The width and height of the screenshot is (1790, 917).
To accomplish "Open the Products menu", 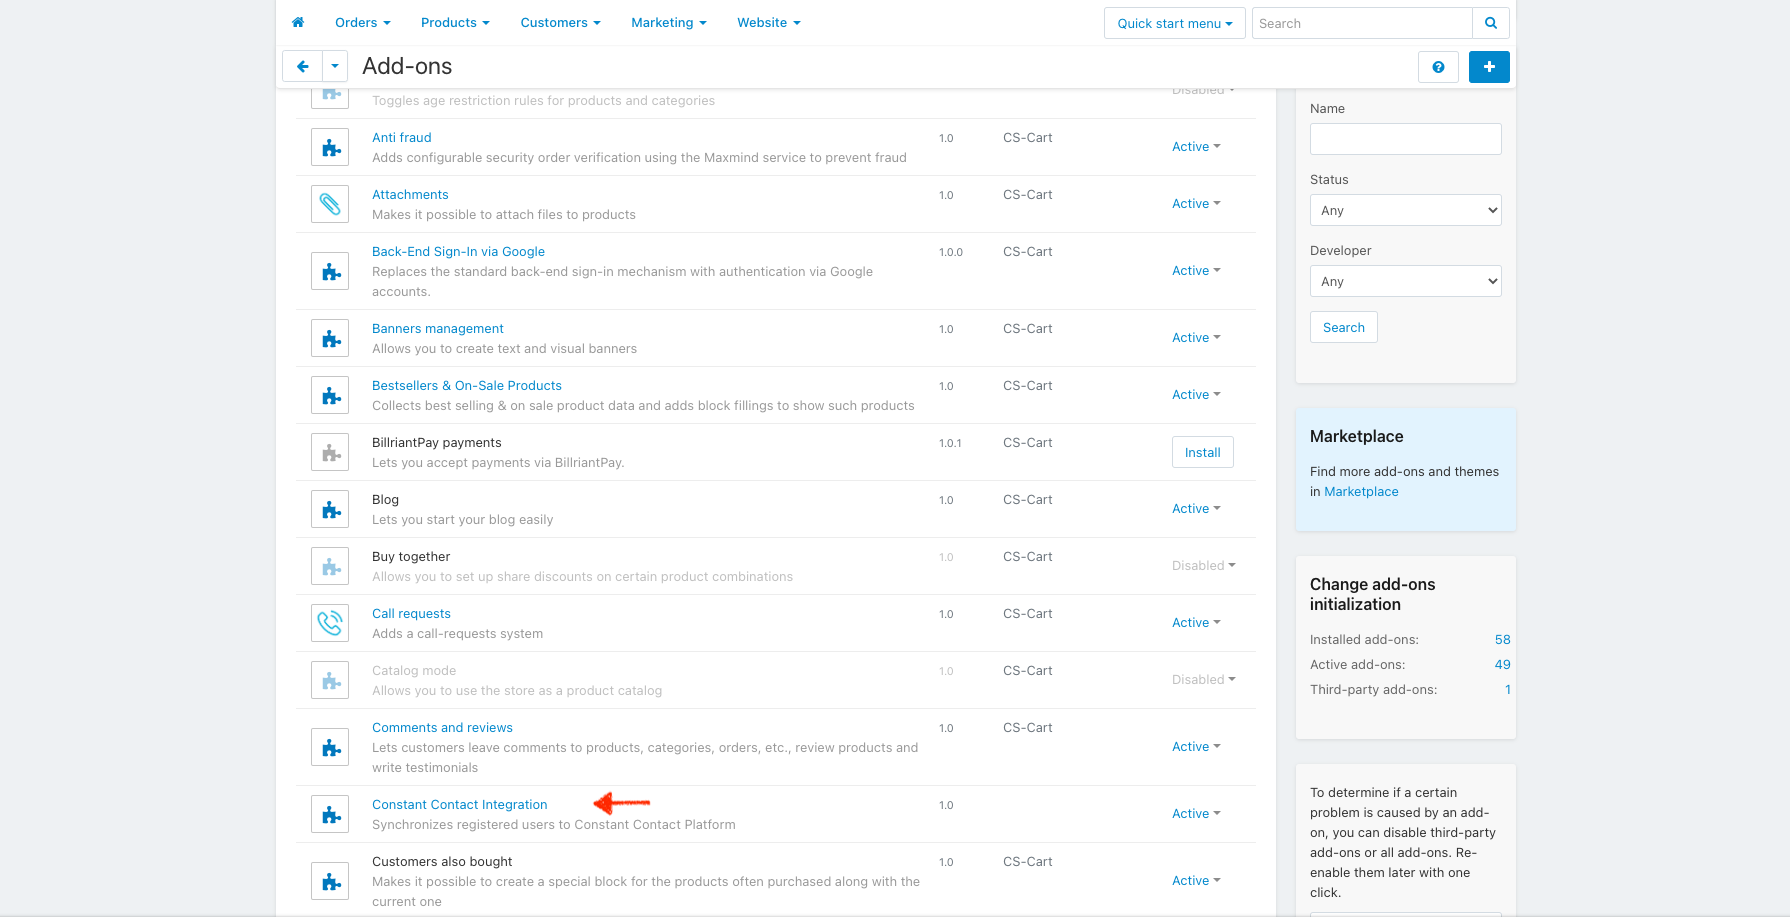I will [x=455, y=23].
